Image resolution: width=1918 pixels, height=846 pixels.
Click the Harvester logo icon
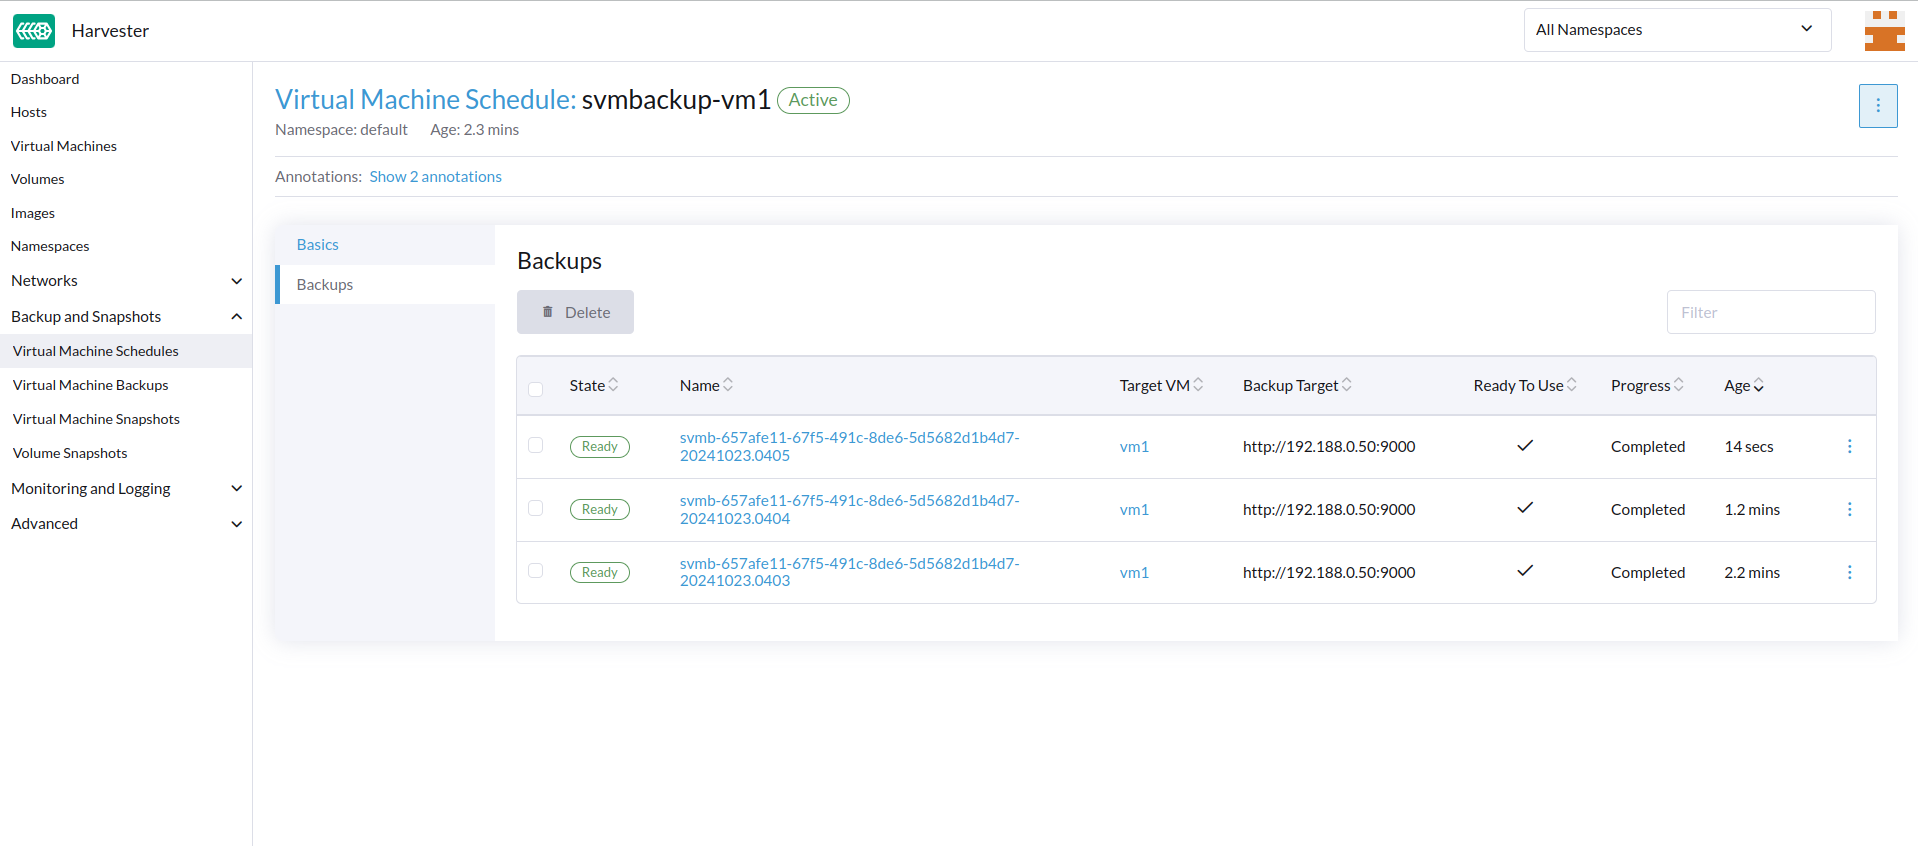coord(34,31)
